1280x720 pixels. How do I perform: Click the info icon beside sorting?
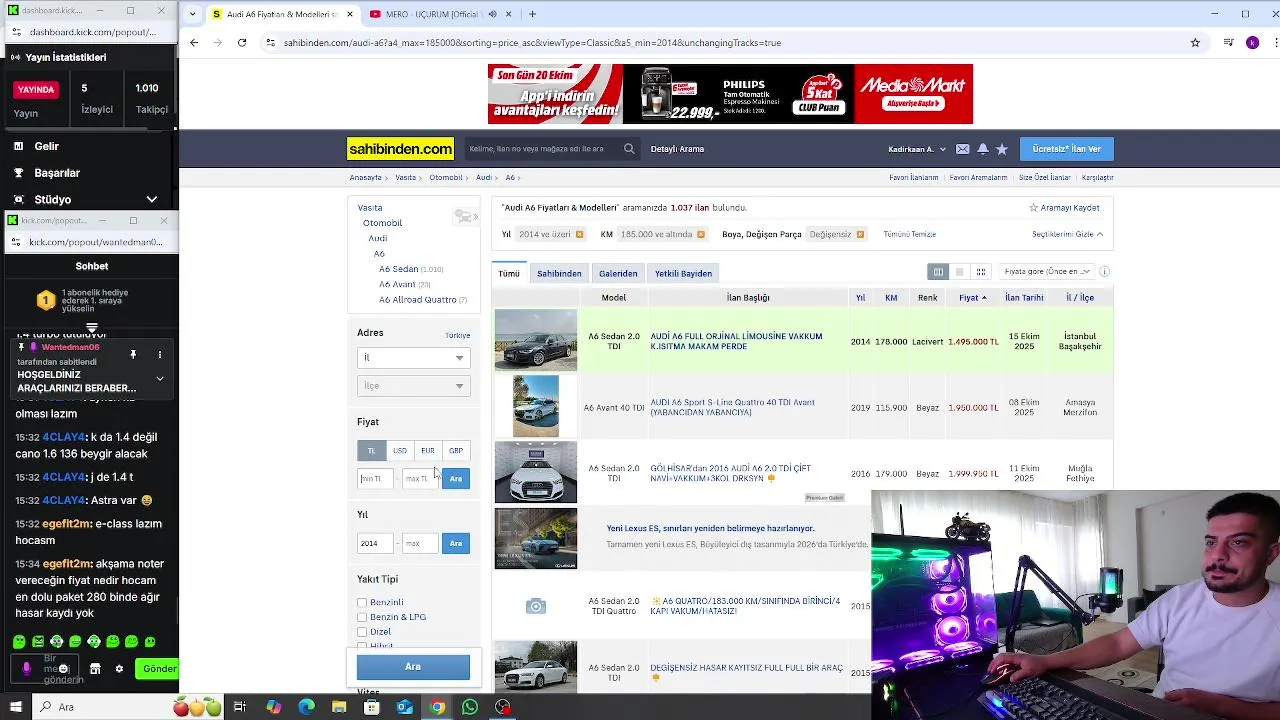(1104, 271)
